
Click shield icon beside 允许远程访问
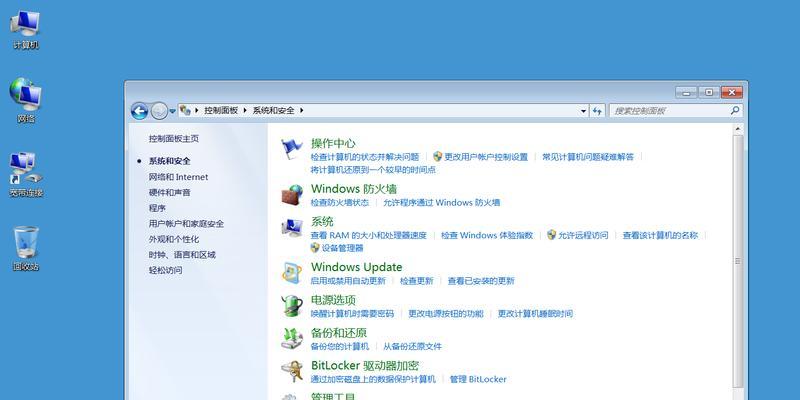[552, 235]
